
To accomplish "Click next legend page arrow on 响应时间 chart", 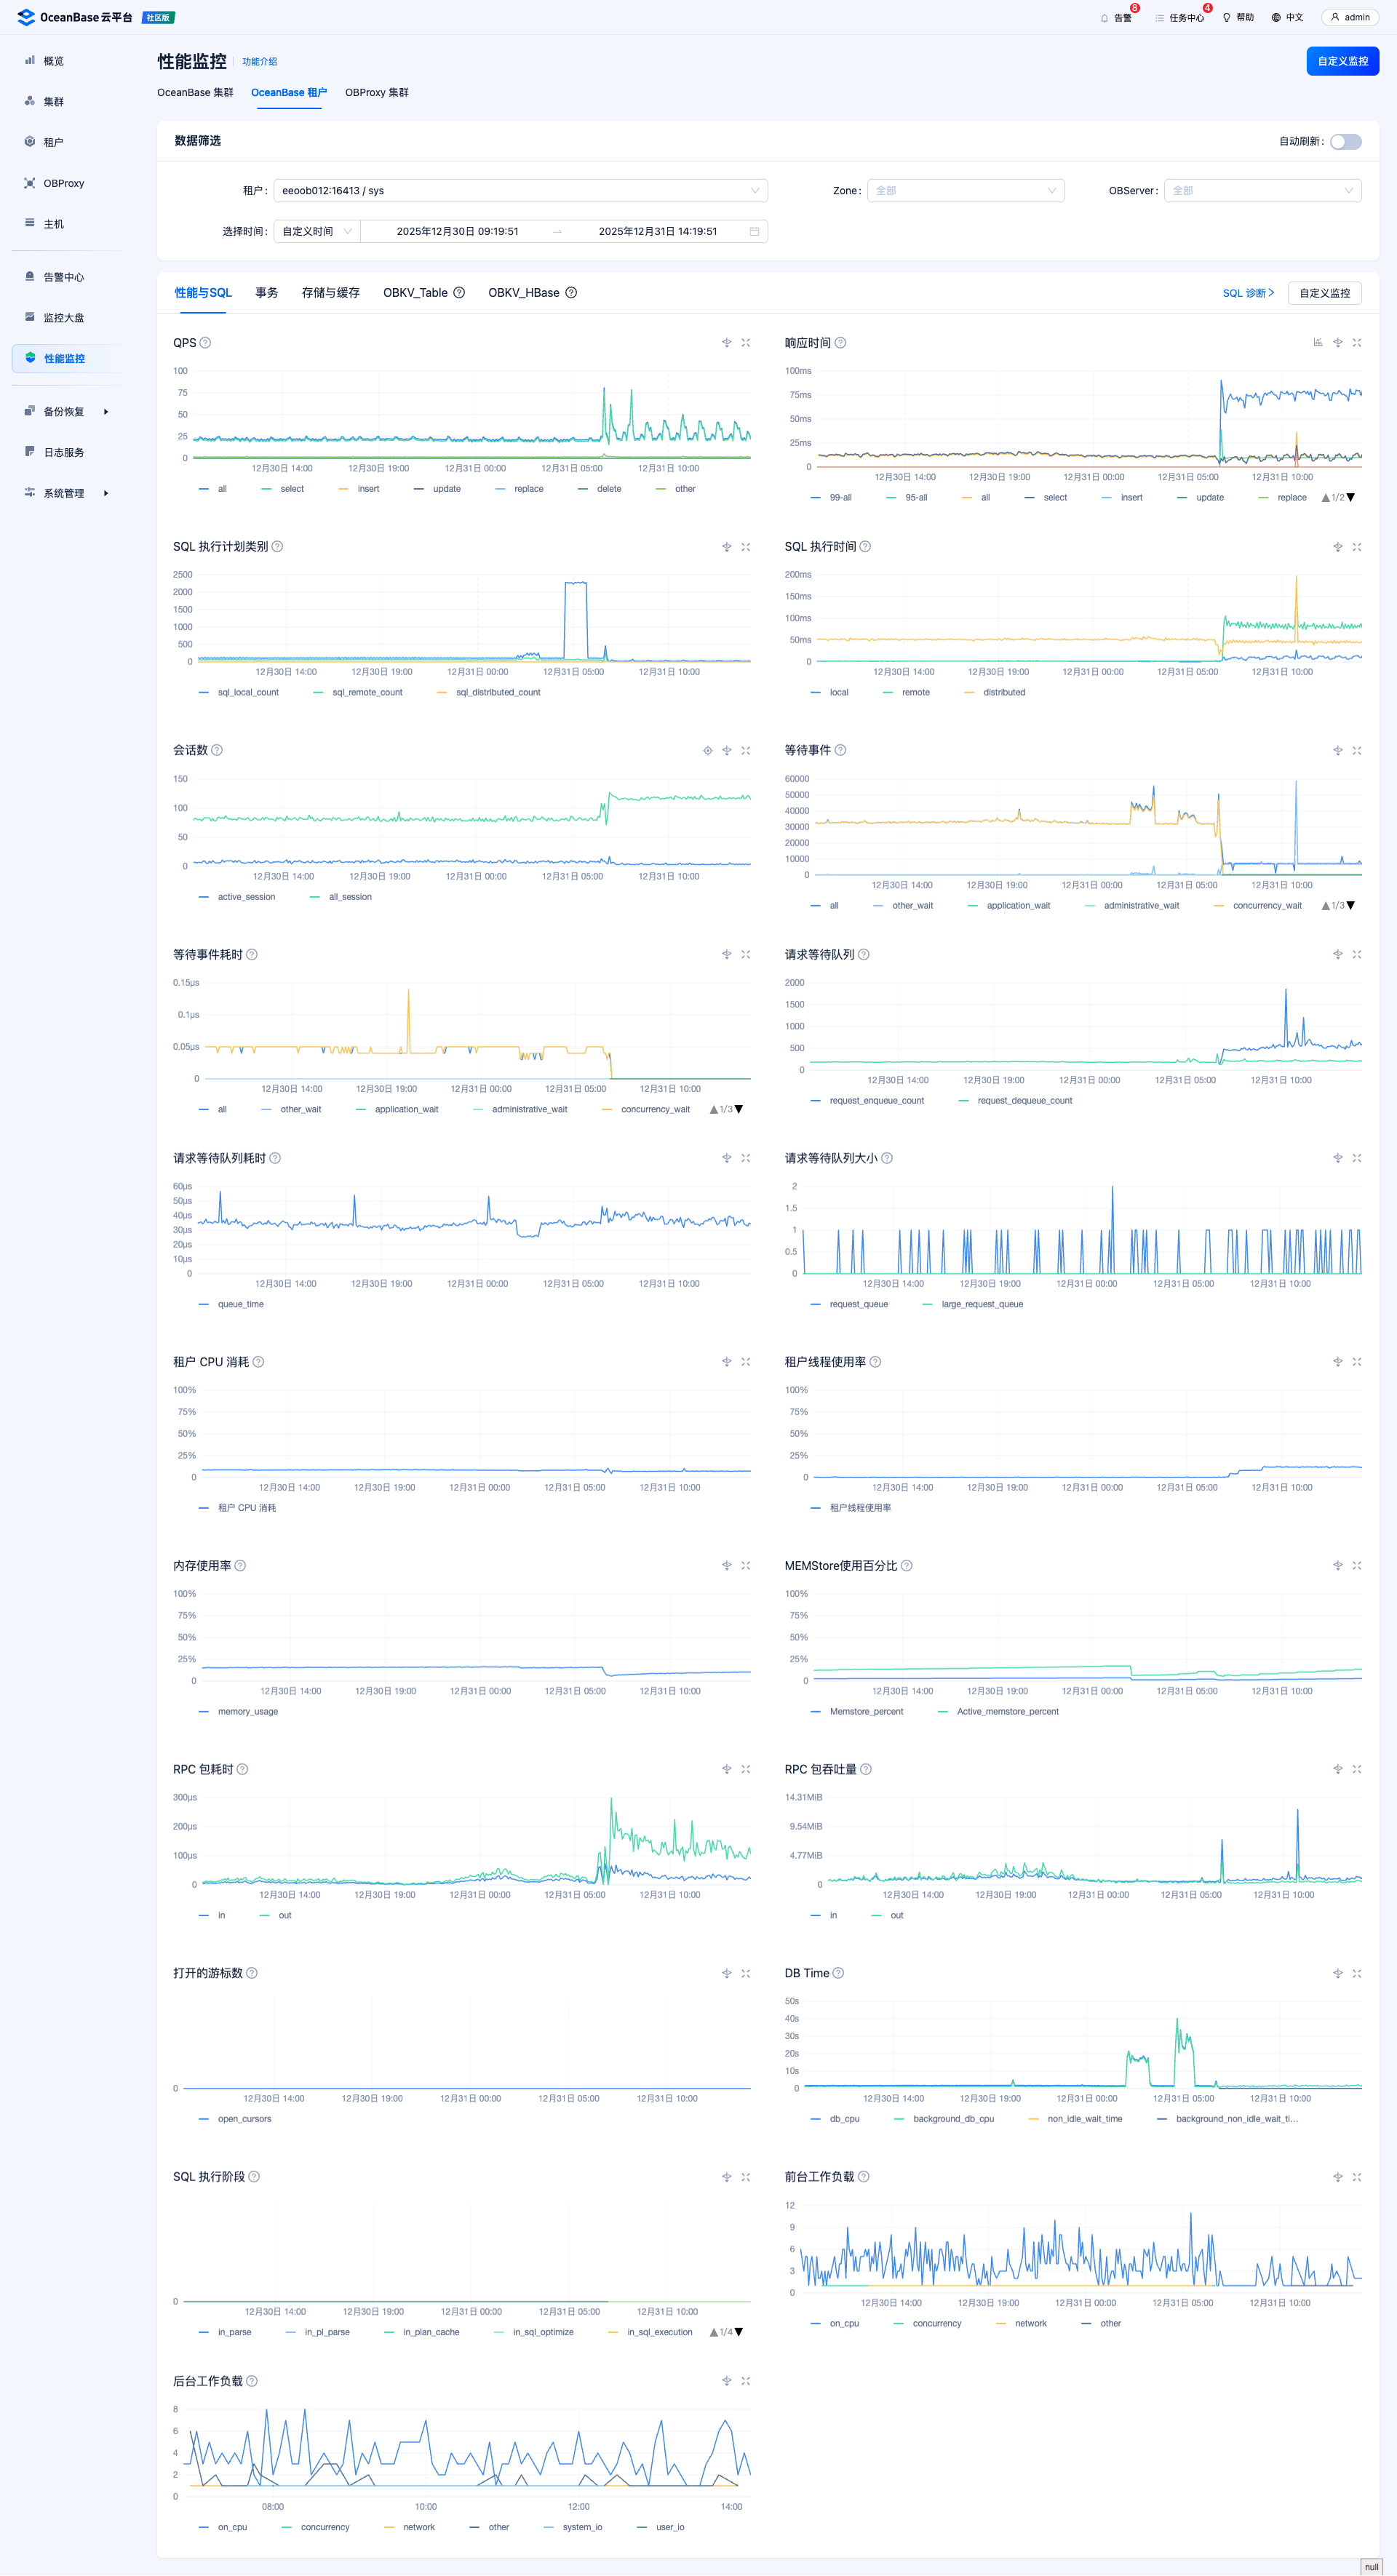I will pos(1350,498).
